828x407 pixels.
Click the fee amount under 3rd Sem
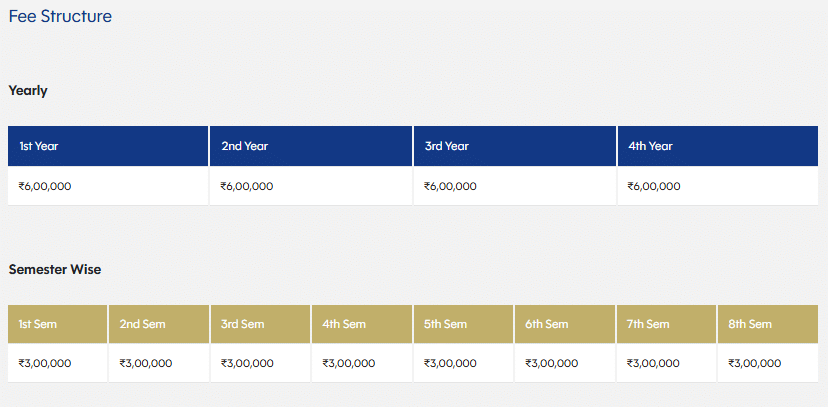tap(247, 363)
